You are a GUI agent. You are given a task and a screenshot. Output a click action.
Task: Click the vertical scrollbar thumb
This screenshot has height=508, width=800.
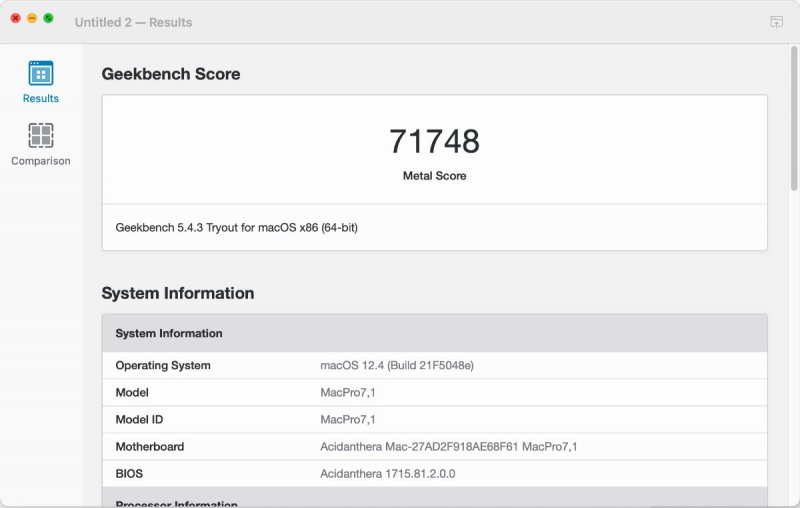tap(794, 120)
